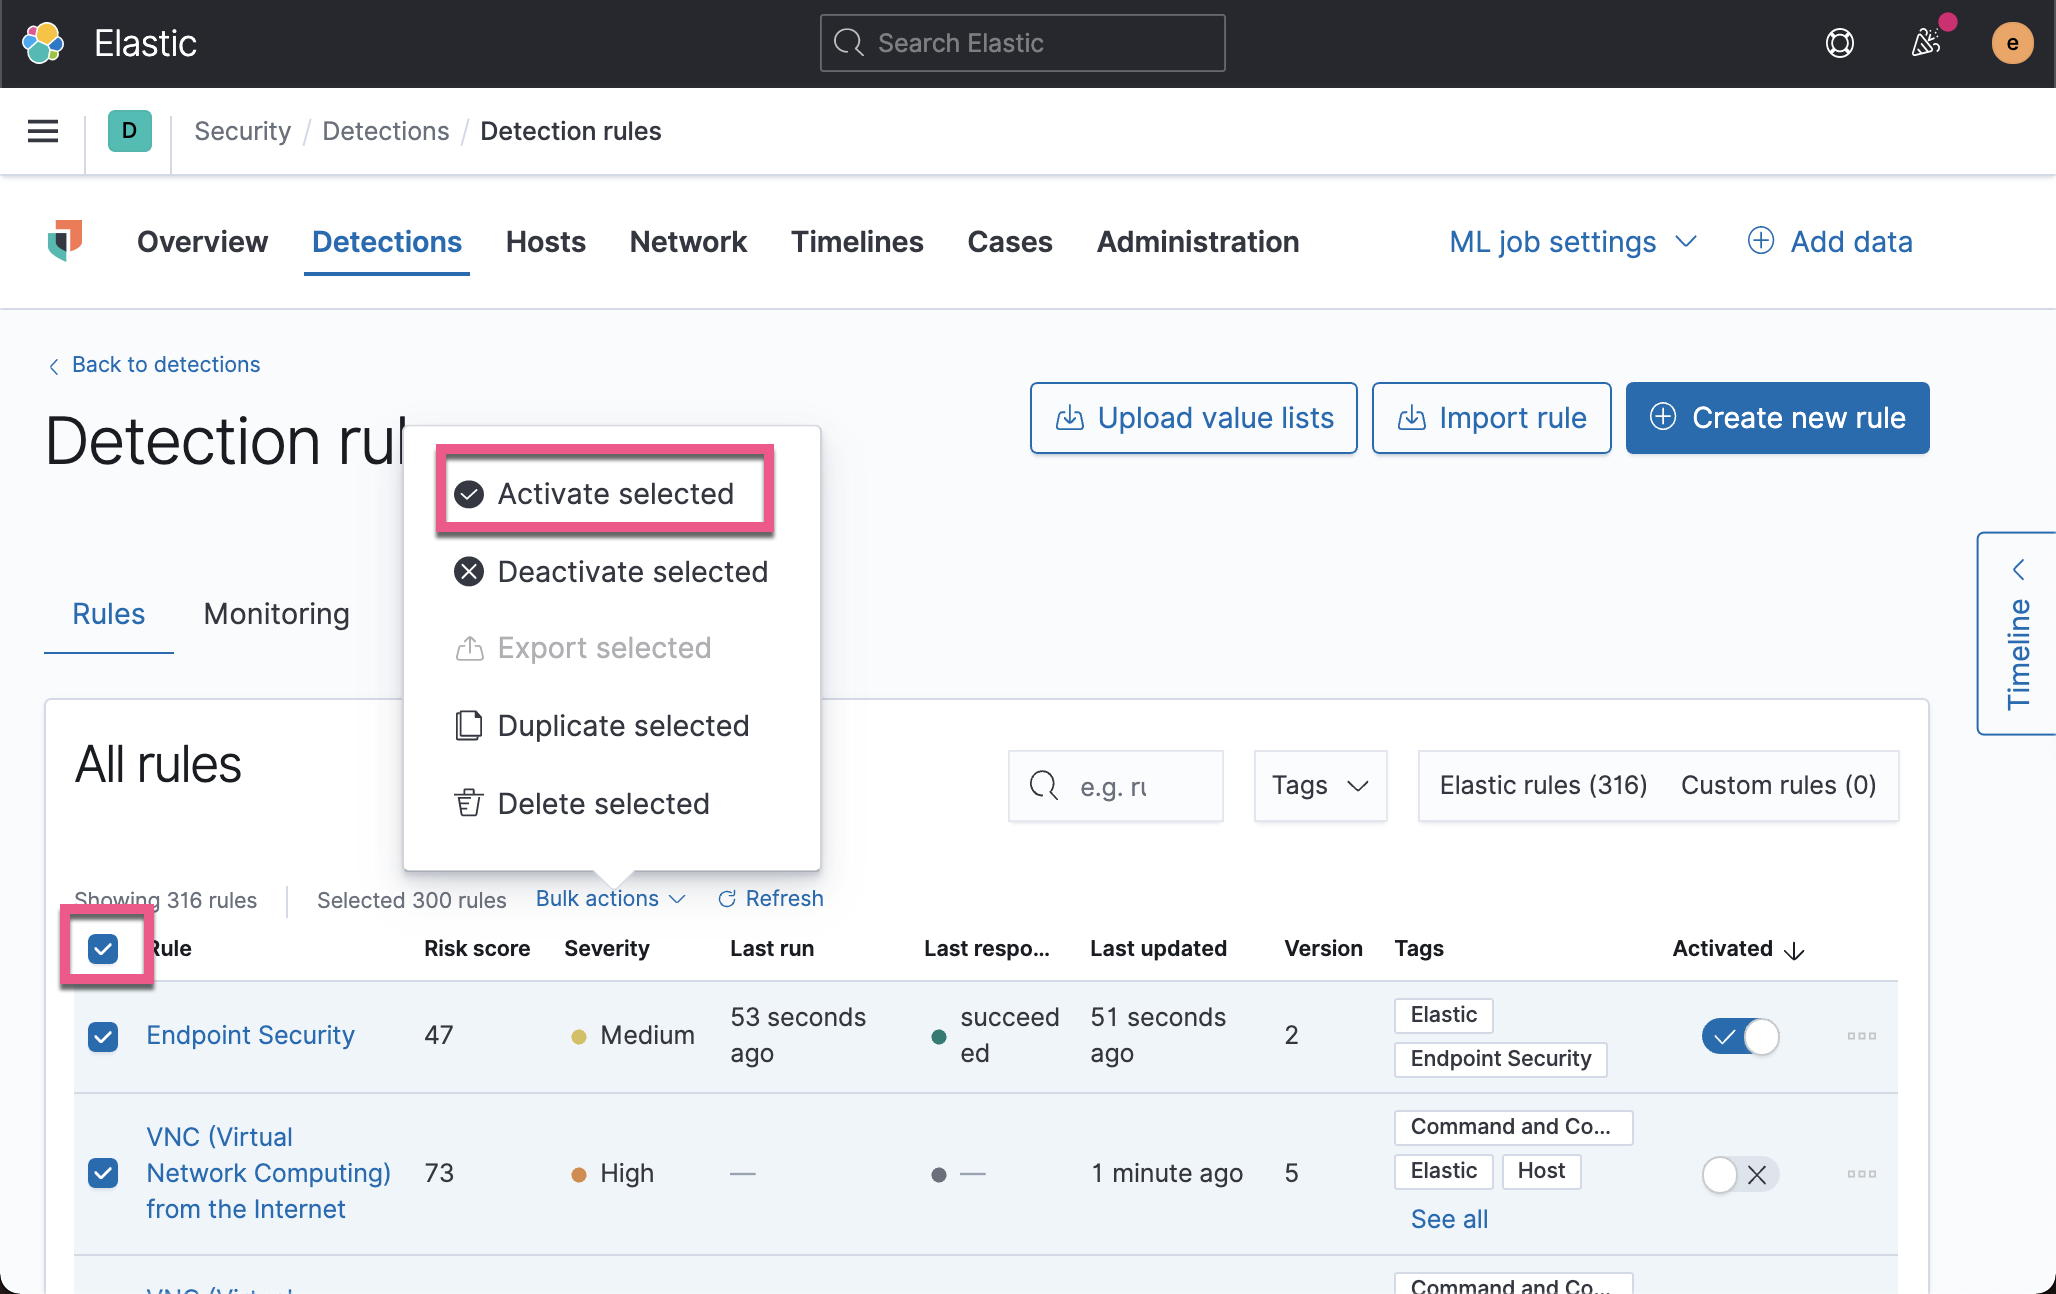Disable the Endpoint Security activation toggle
This screenshot has height=1294, width=2056.
(1740, 1037)
